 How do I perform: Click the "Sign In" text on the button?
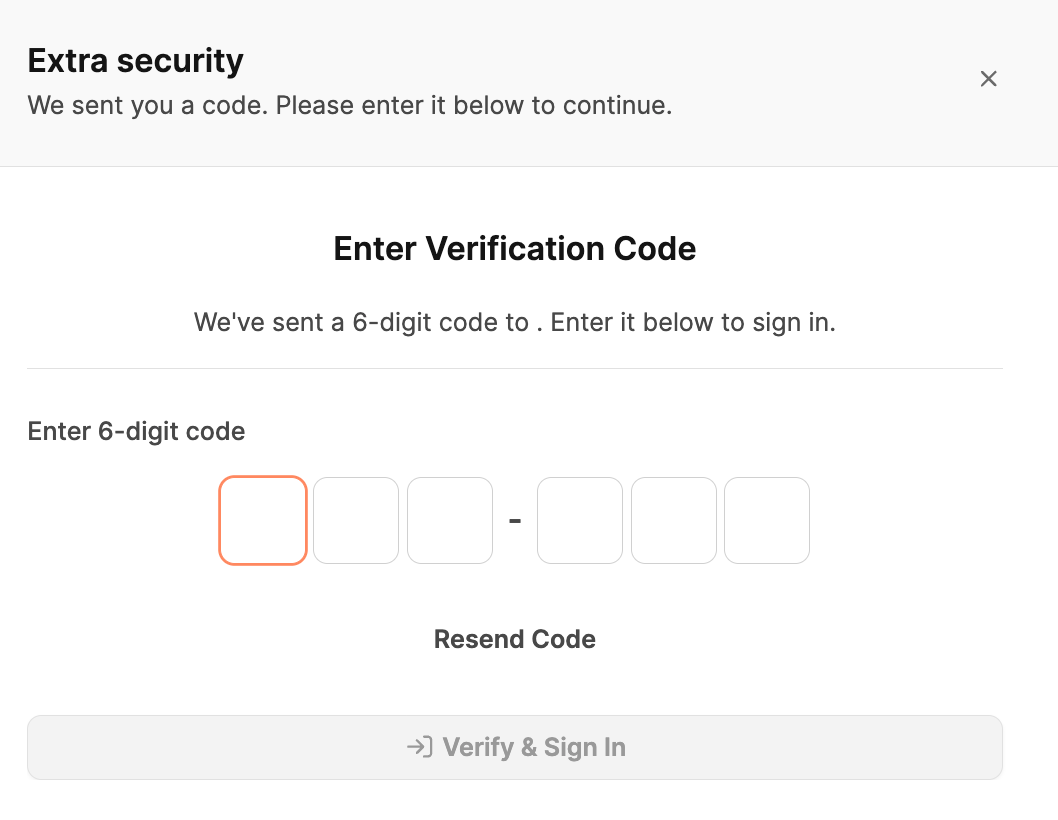(x=584, y=747)
